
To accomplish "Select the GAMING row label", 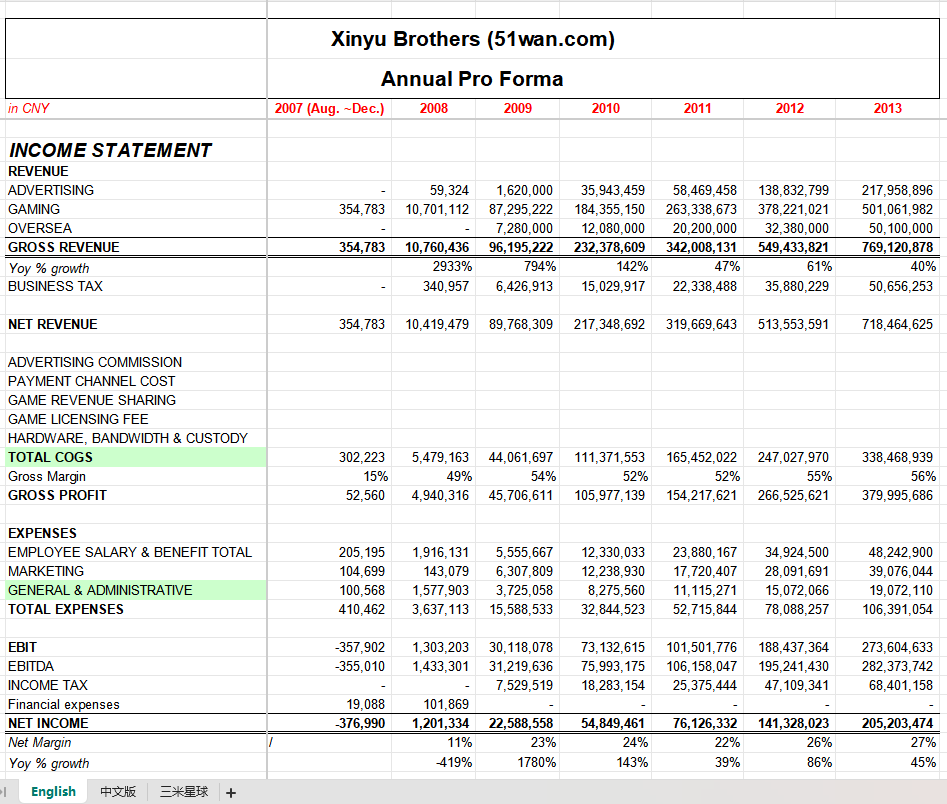I will 34,210.
